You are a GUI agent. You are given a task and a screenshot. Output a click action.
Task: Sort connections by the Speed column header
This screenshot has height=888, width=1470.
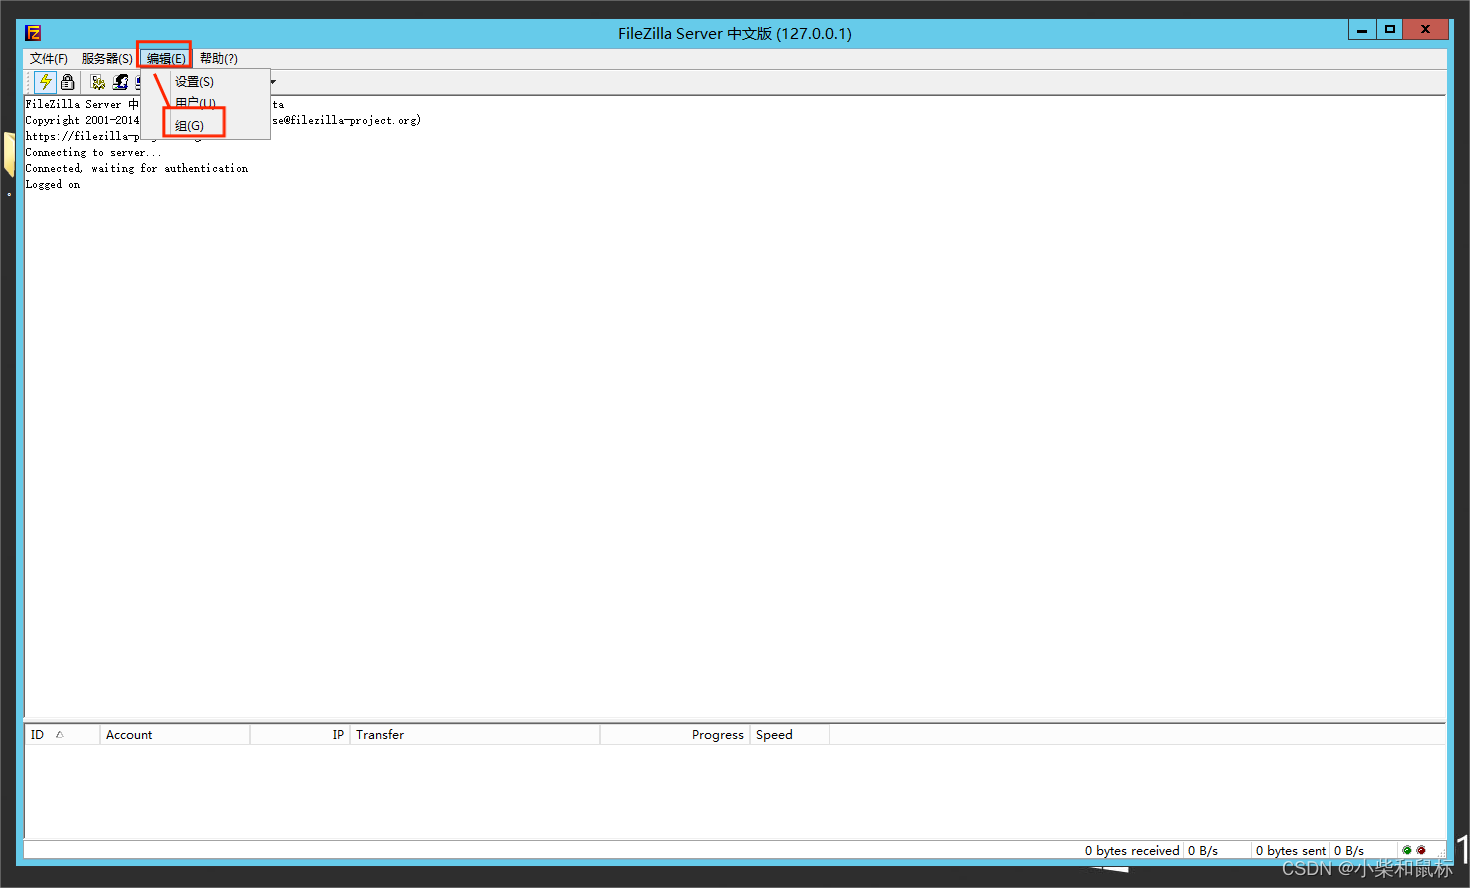tap(790, 734)
